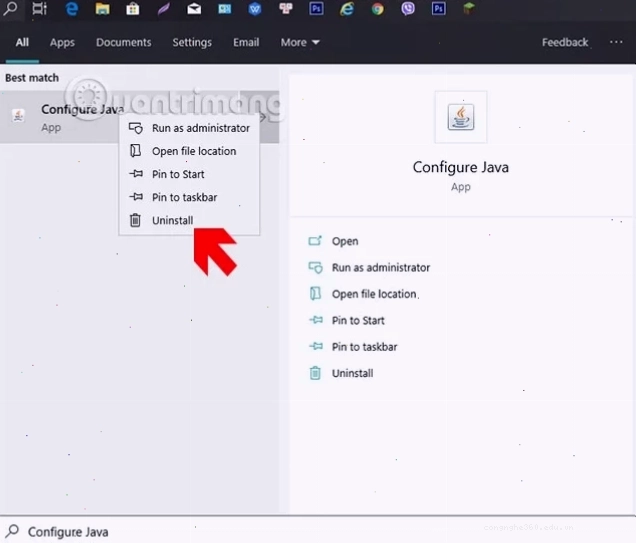636x544 pixels.
Task: Choose Pin to taskbar in context menu
Action: coord(189,197)
